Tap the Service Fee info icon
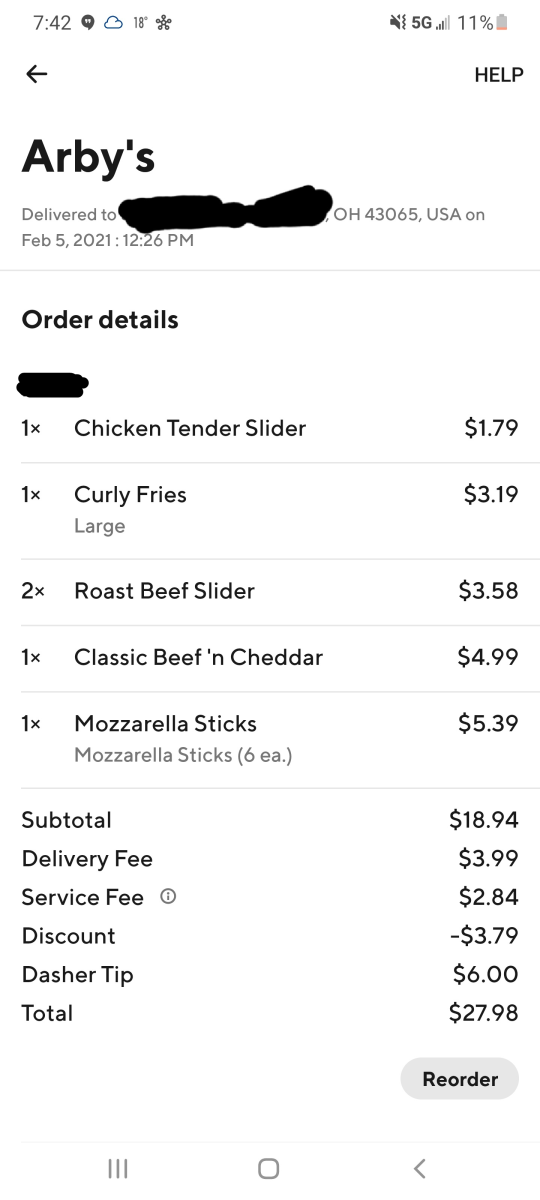Viewport: 540px width, 1200px height. pyautogui.click(x=168, y=897)
